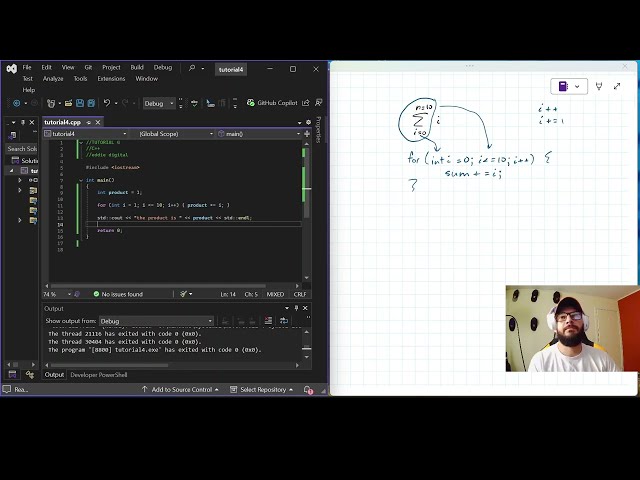Open the Analyze menu
Image resolution: width=640 pixels, height=480 pixels.
point(53,78)
